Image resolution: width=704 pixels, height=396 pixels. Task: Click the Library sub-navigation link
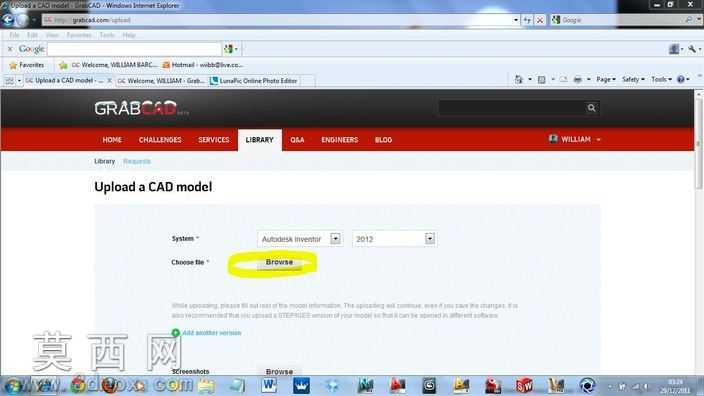pos(105,161)
